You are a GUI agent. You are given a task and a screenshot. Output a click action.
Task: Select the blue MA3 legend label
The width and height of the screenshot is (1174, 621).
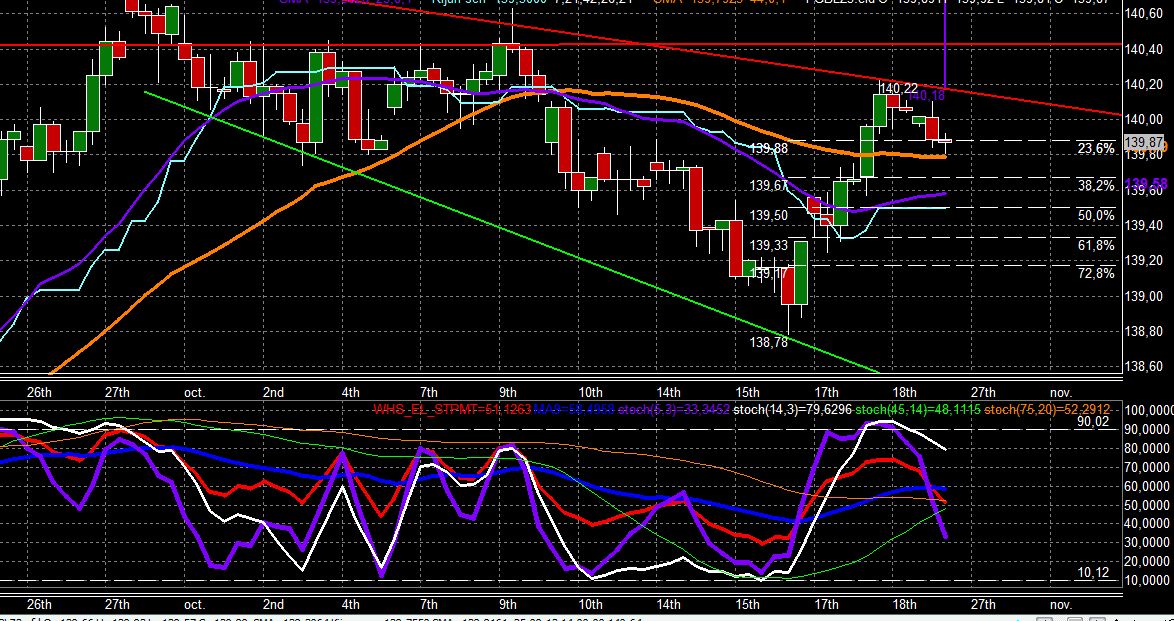click(574, 409)
